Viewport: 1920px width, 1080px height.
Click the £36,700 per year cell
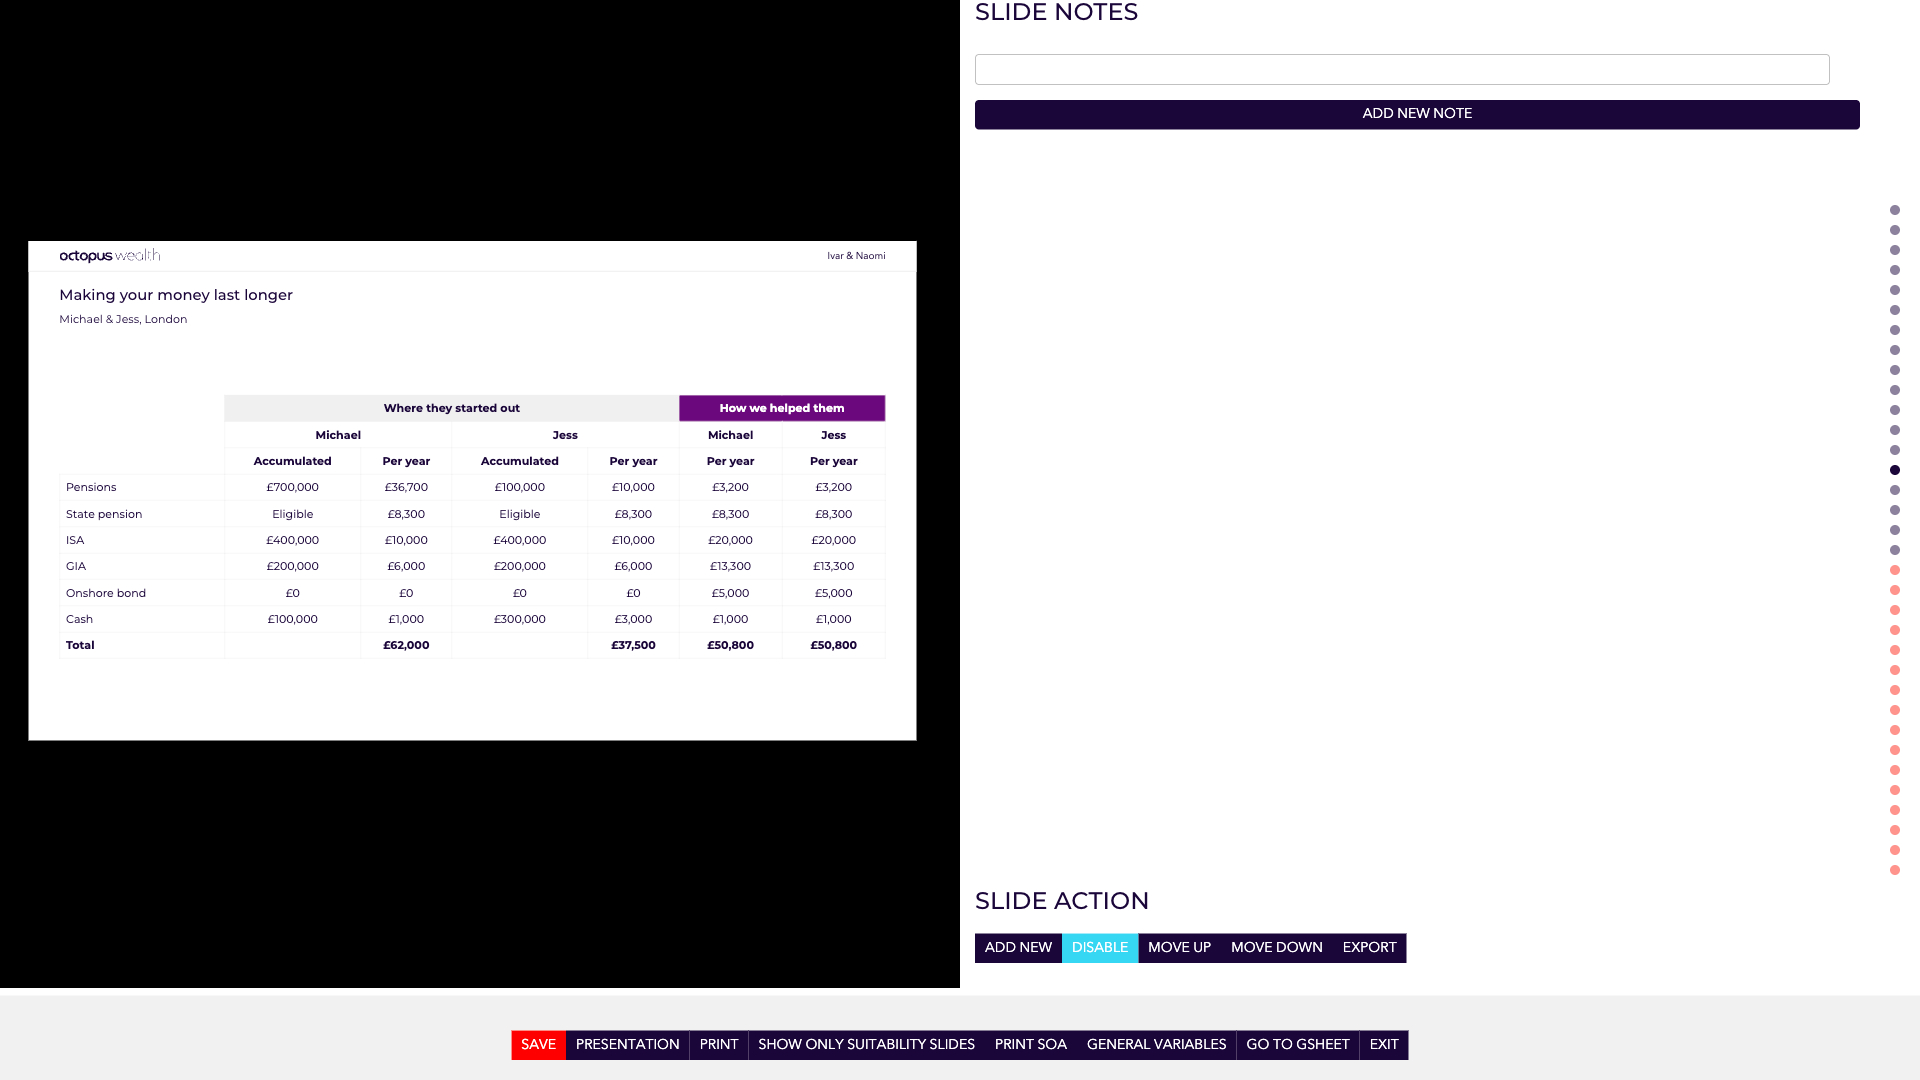coord(406,488)
